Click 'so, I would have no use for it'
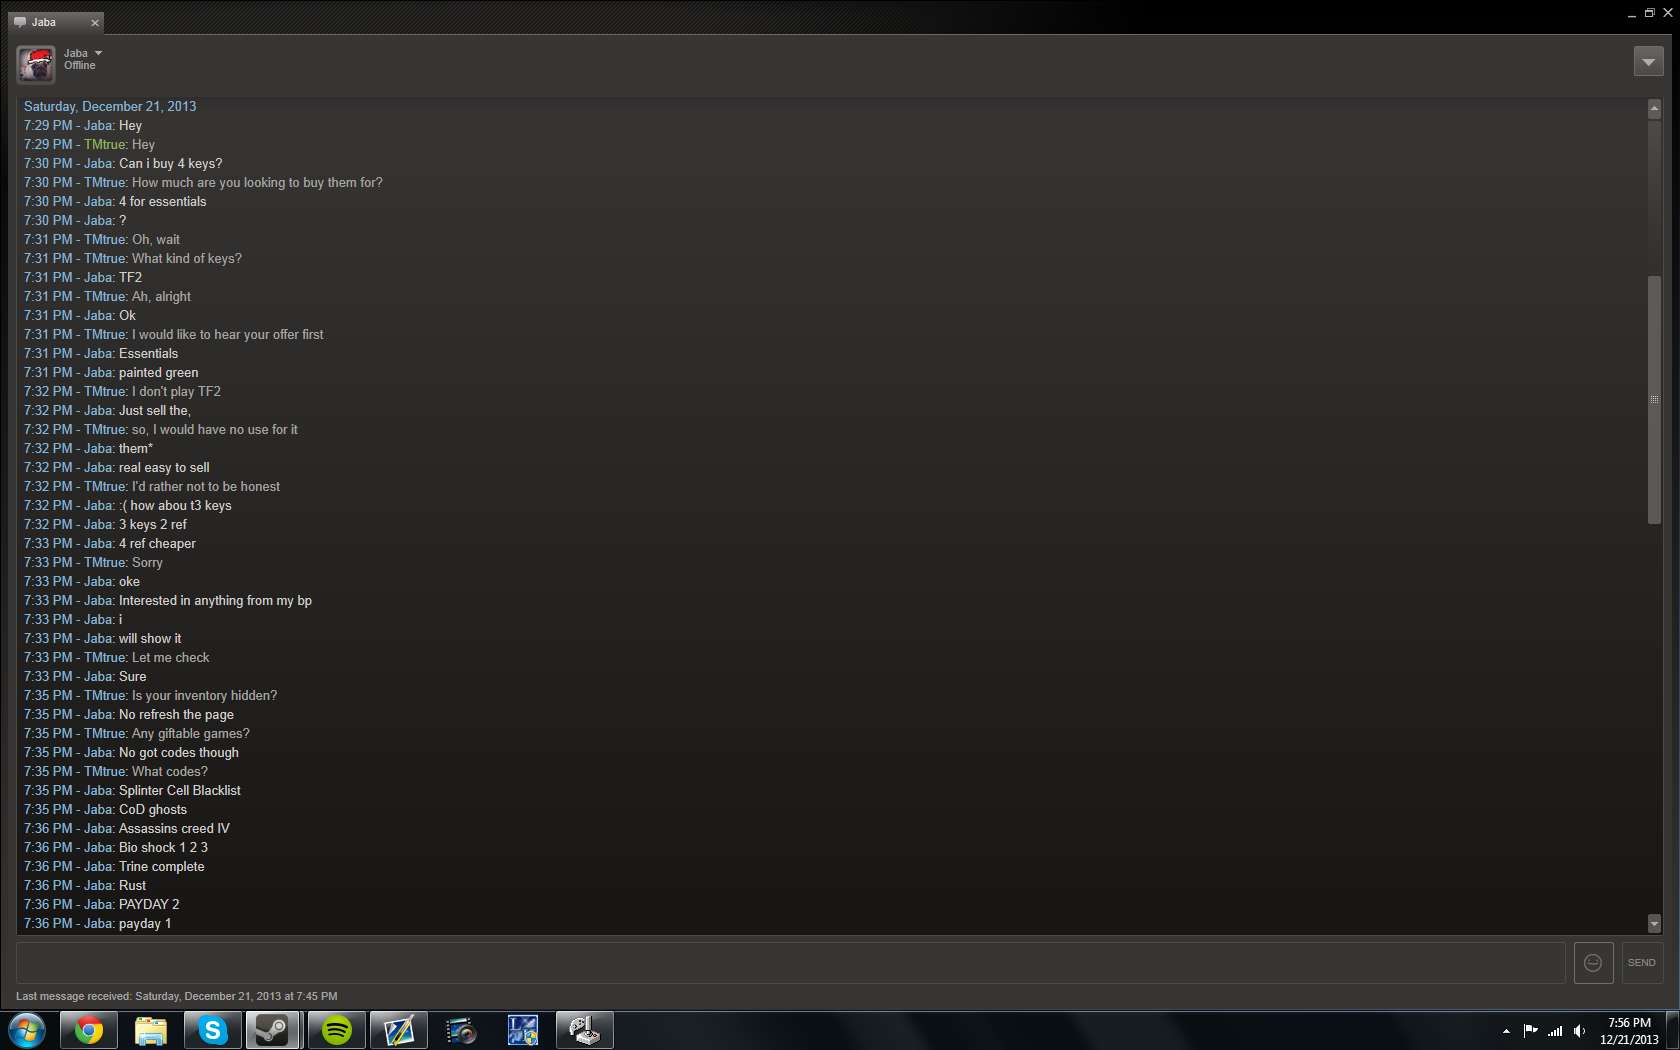This screenshot has width=1680, height=1050. tap(215, 430)
